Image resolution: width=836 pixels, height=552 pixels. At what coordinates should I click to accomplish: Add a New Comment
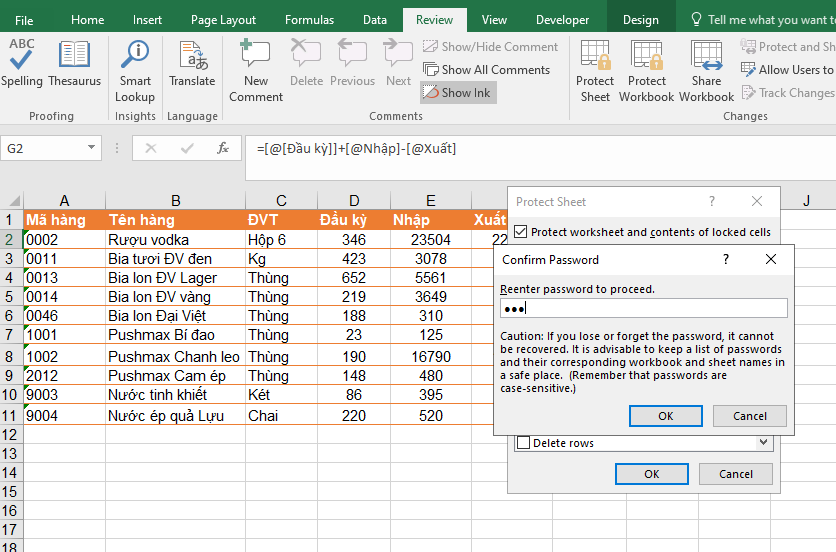pyautogui.click(x=256, y=70)
